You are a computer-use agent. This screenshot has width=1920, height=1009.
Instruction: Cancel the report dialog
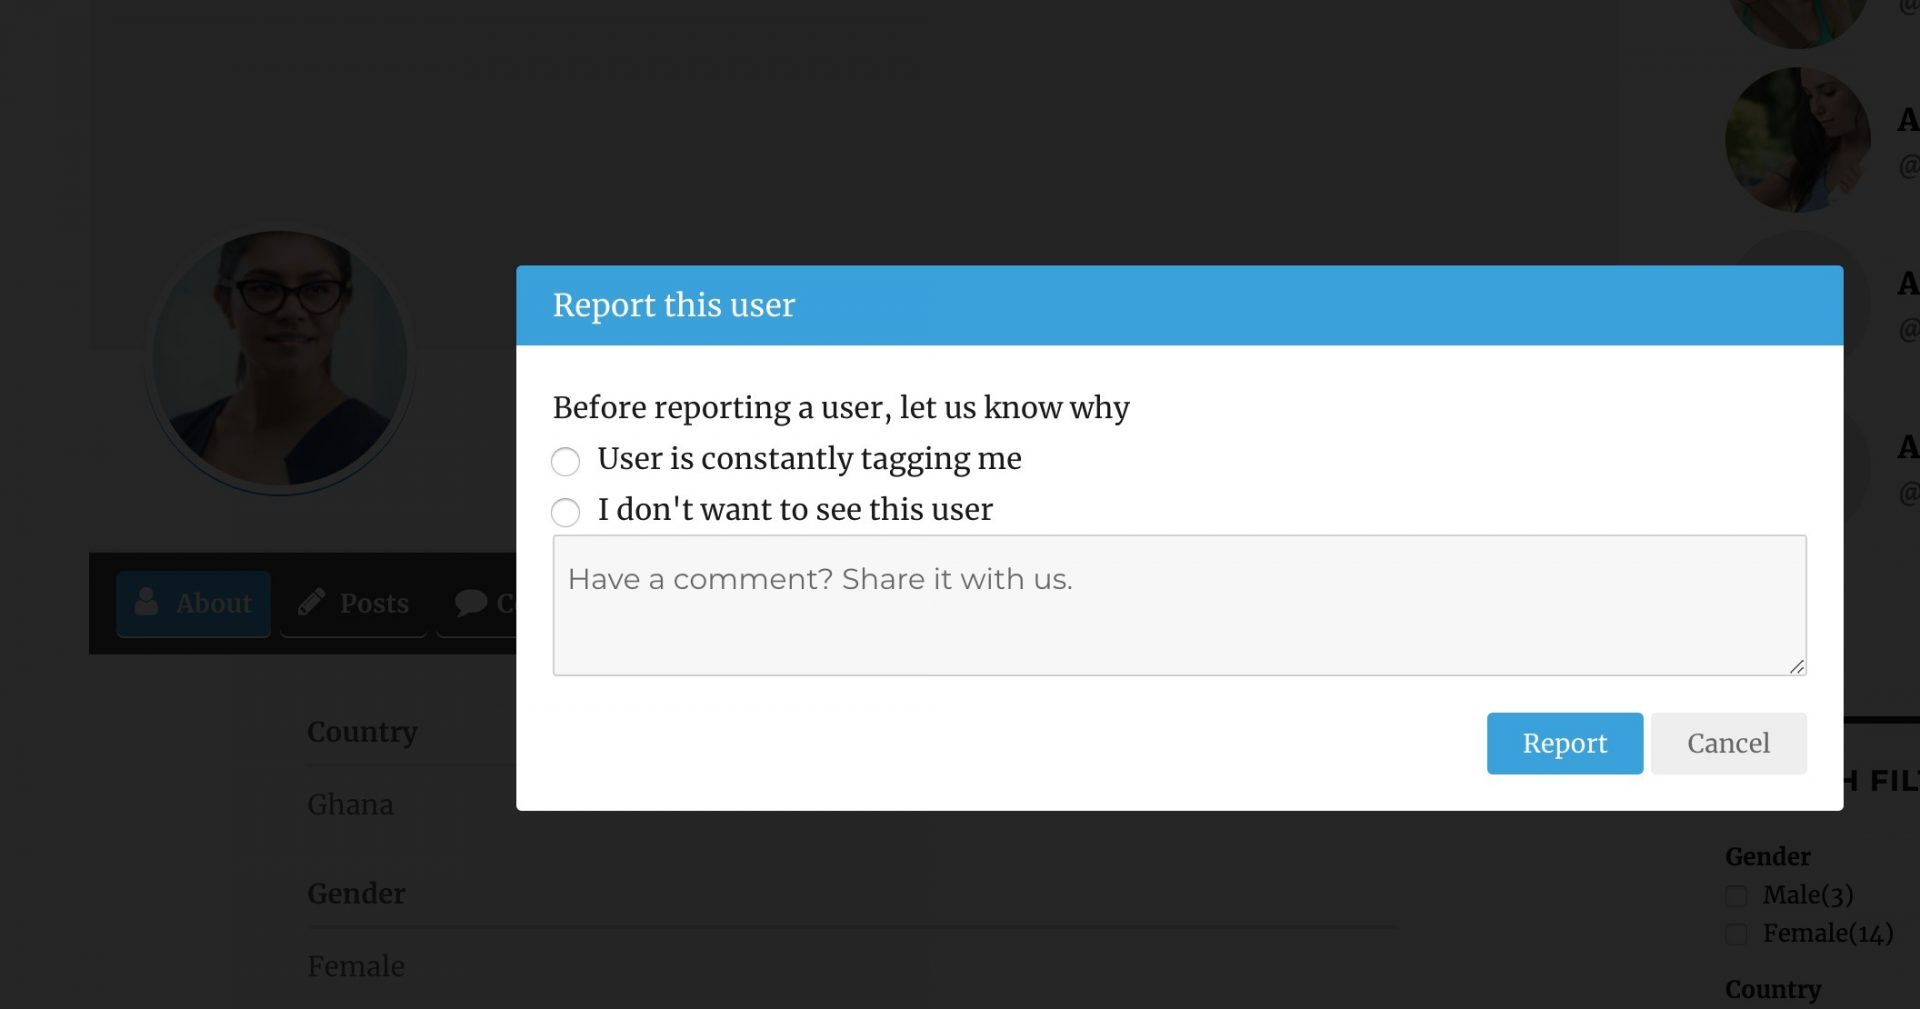(1728, 743)
